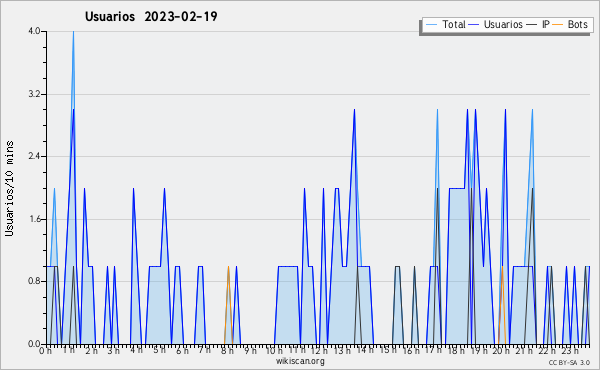Viewport: 600px width, 370px height.
Task: Click the x-axis label '12 h'
Action: 320,351
